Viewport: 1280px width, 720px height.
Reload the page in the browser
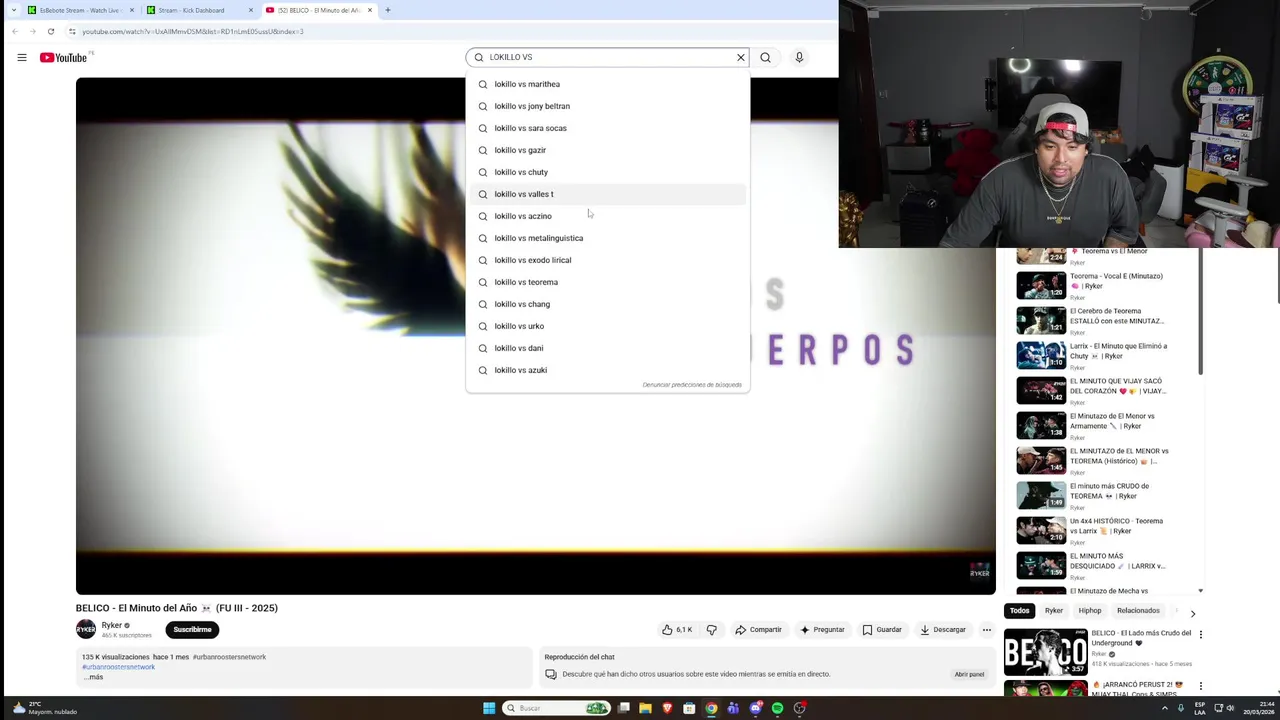tap(50, 31)
